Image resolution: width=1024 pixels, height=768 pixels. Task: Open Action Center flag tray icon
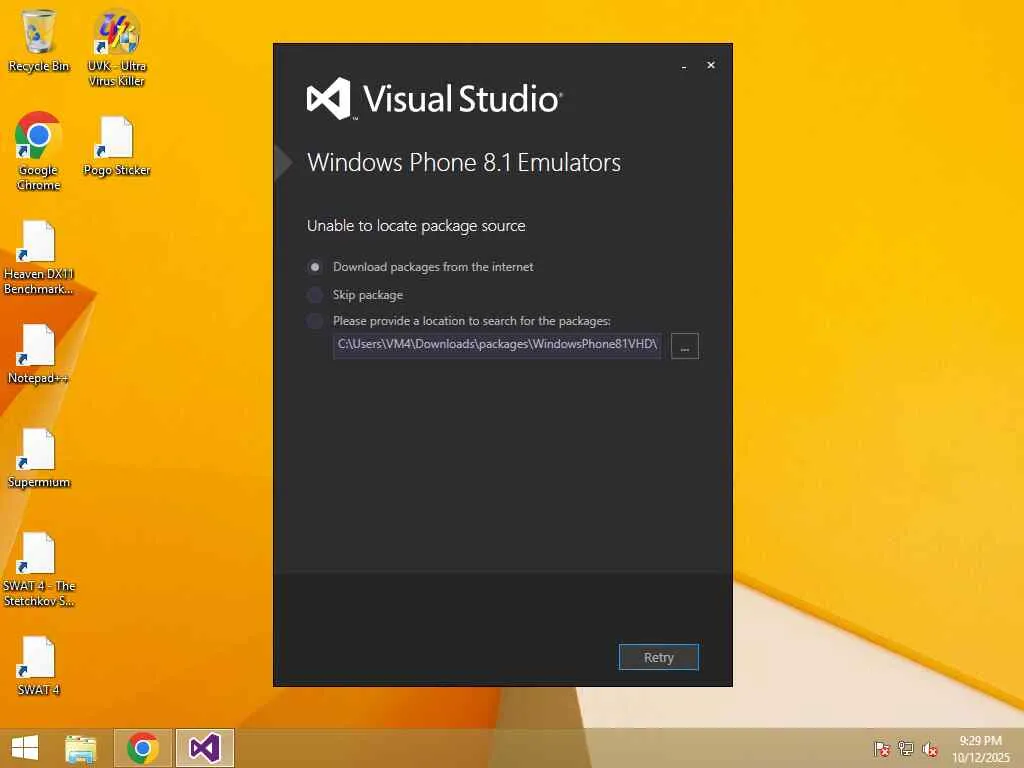(x=881, y=748)
